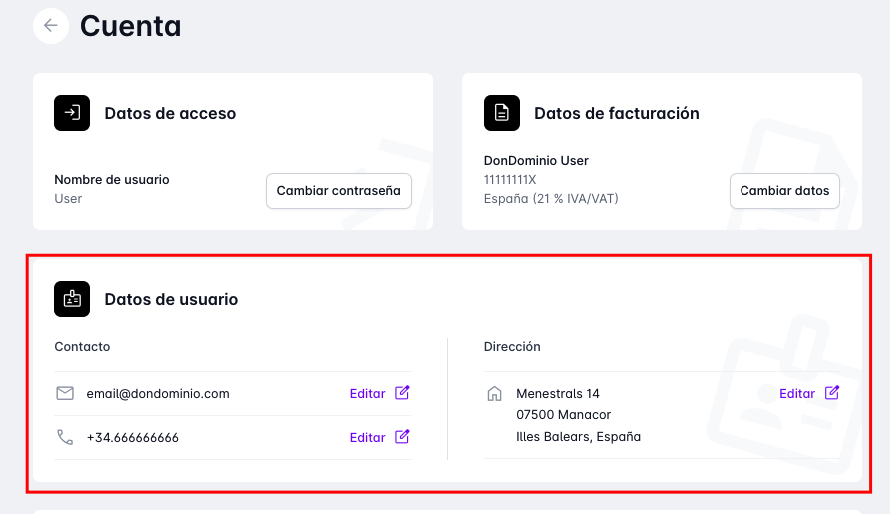Click the back arrow next to Cuenta
Viewport: 890px width, 514px height.
click(51, 26)
